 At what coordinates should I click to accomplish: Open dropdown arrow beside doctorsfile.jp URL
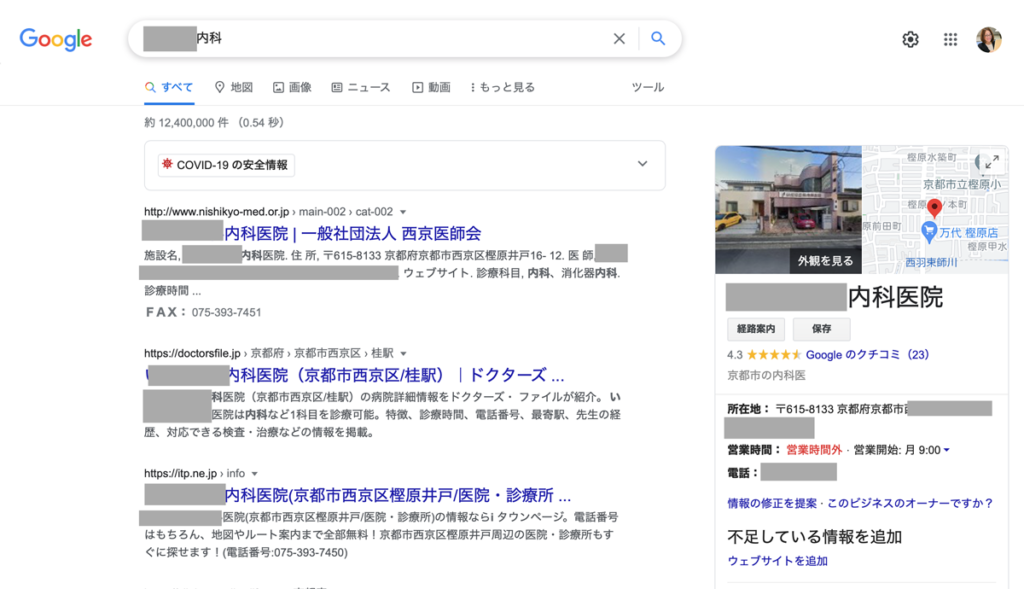[x=404, y=354]
